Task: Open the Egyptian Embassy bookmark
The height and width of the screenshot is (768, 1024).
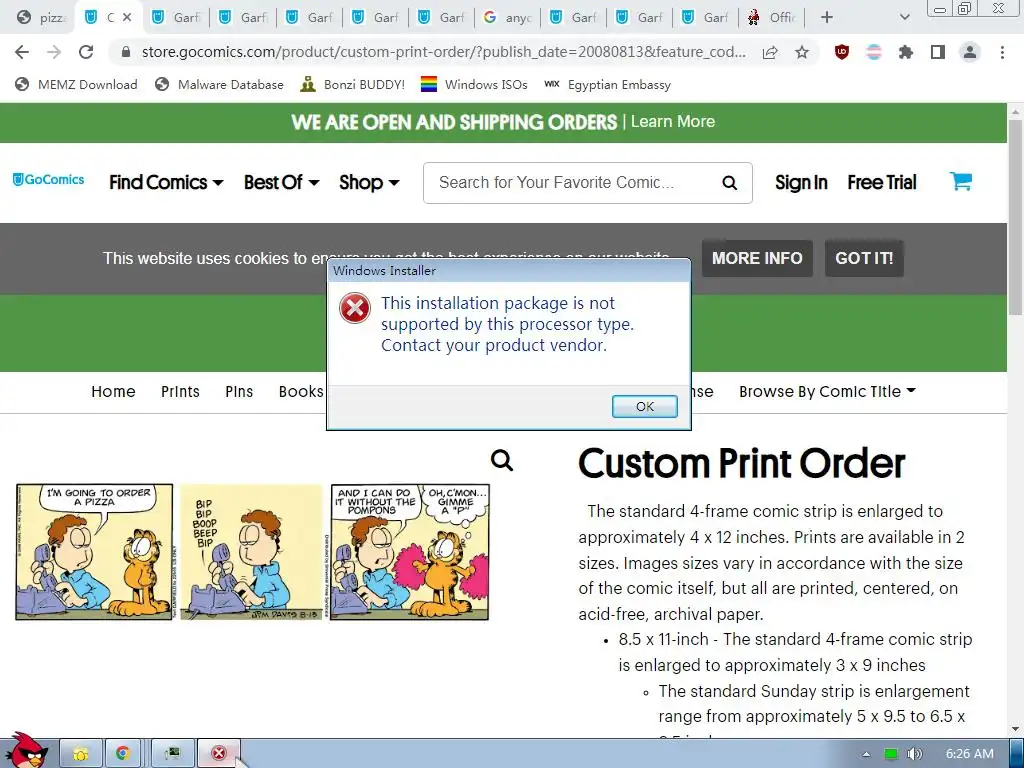Action: click(x=607, y=84)
